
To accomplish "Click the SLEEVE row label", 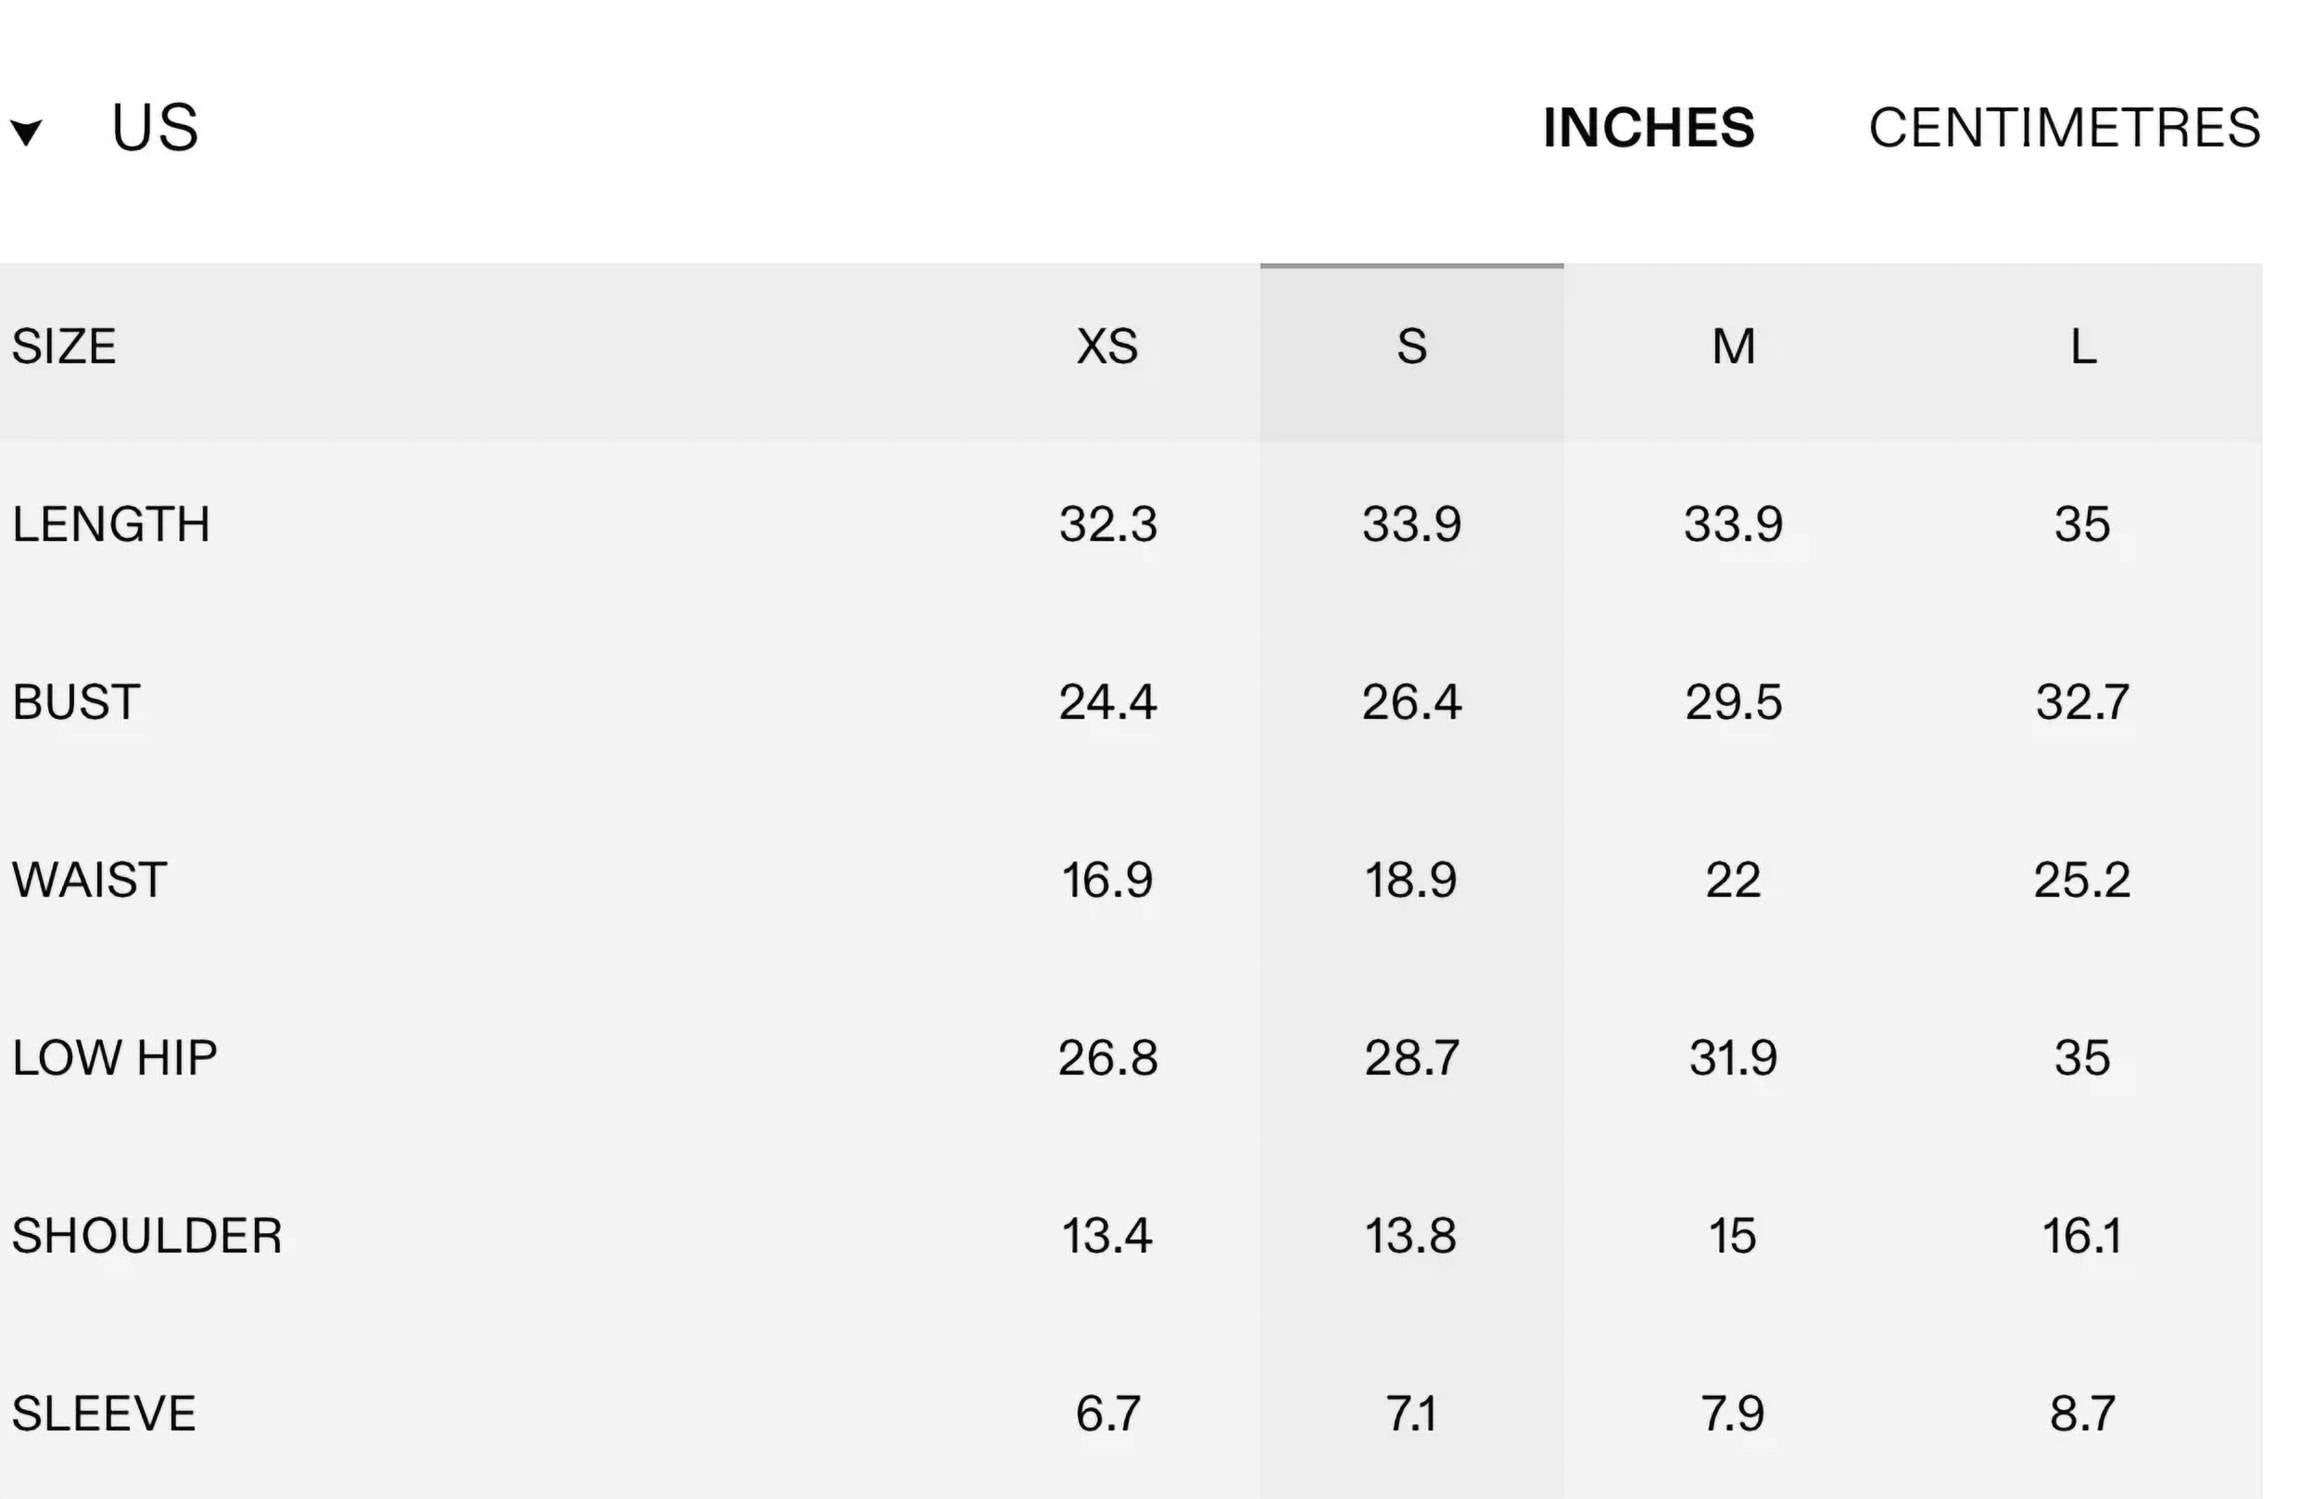I will [104, 1414].
